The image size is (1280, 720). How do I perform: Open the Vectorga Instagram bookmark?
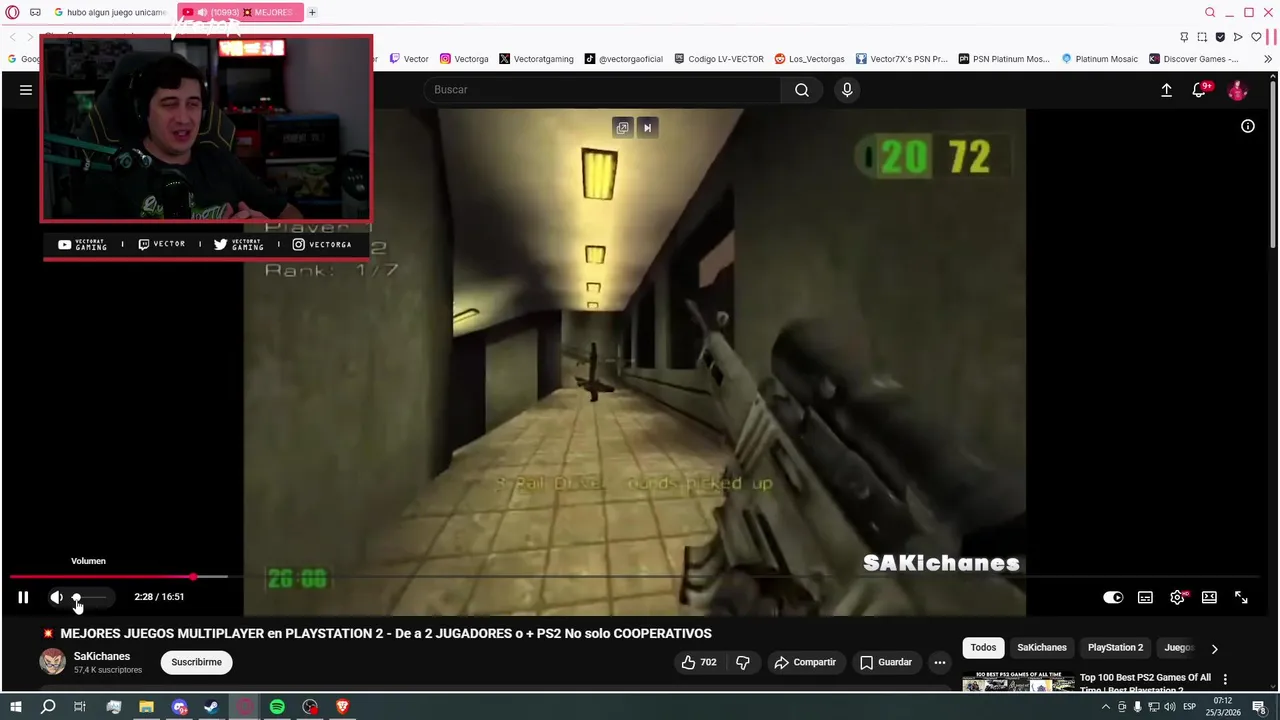click(464, 59)
